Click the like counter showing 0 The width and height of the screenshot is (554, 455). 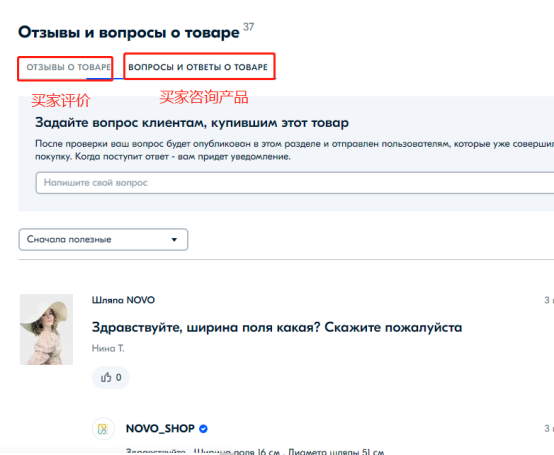click(119, 378)
